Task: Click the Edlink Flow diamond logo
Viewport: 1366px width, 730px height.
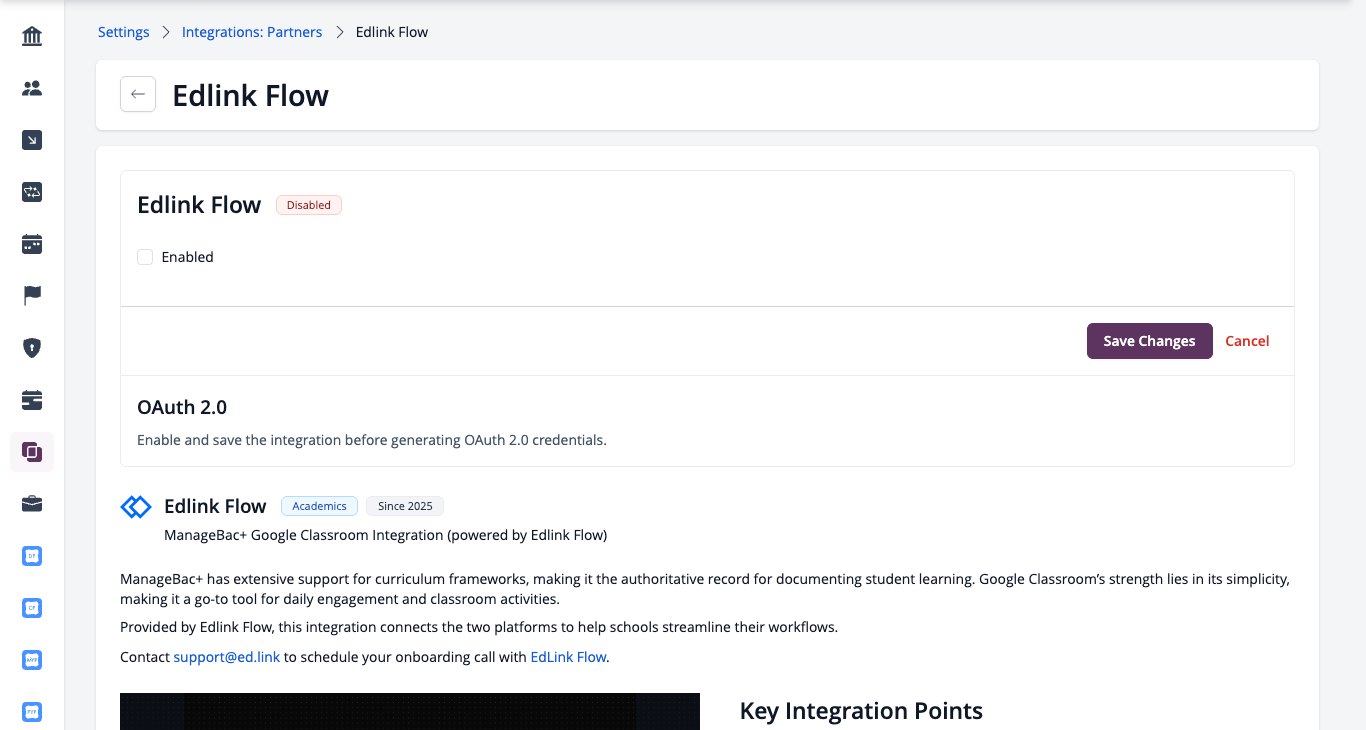Action: tap(136, 507)
